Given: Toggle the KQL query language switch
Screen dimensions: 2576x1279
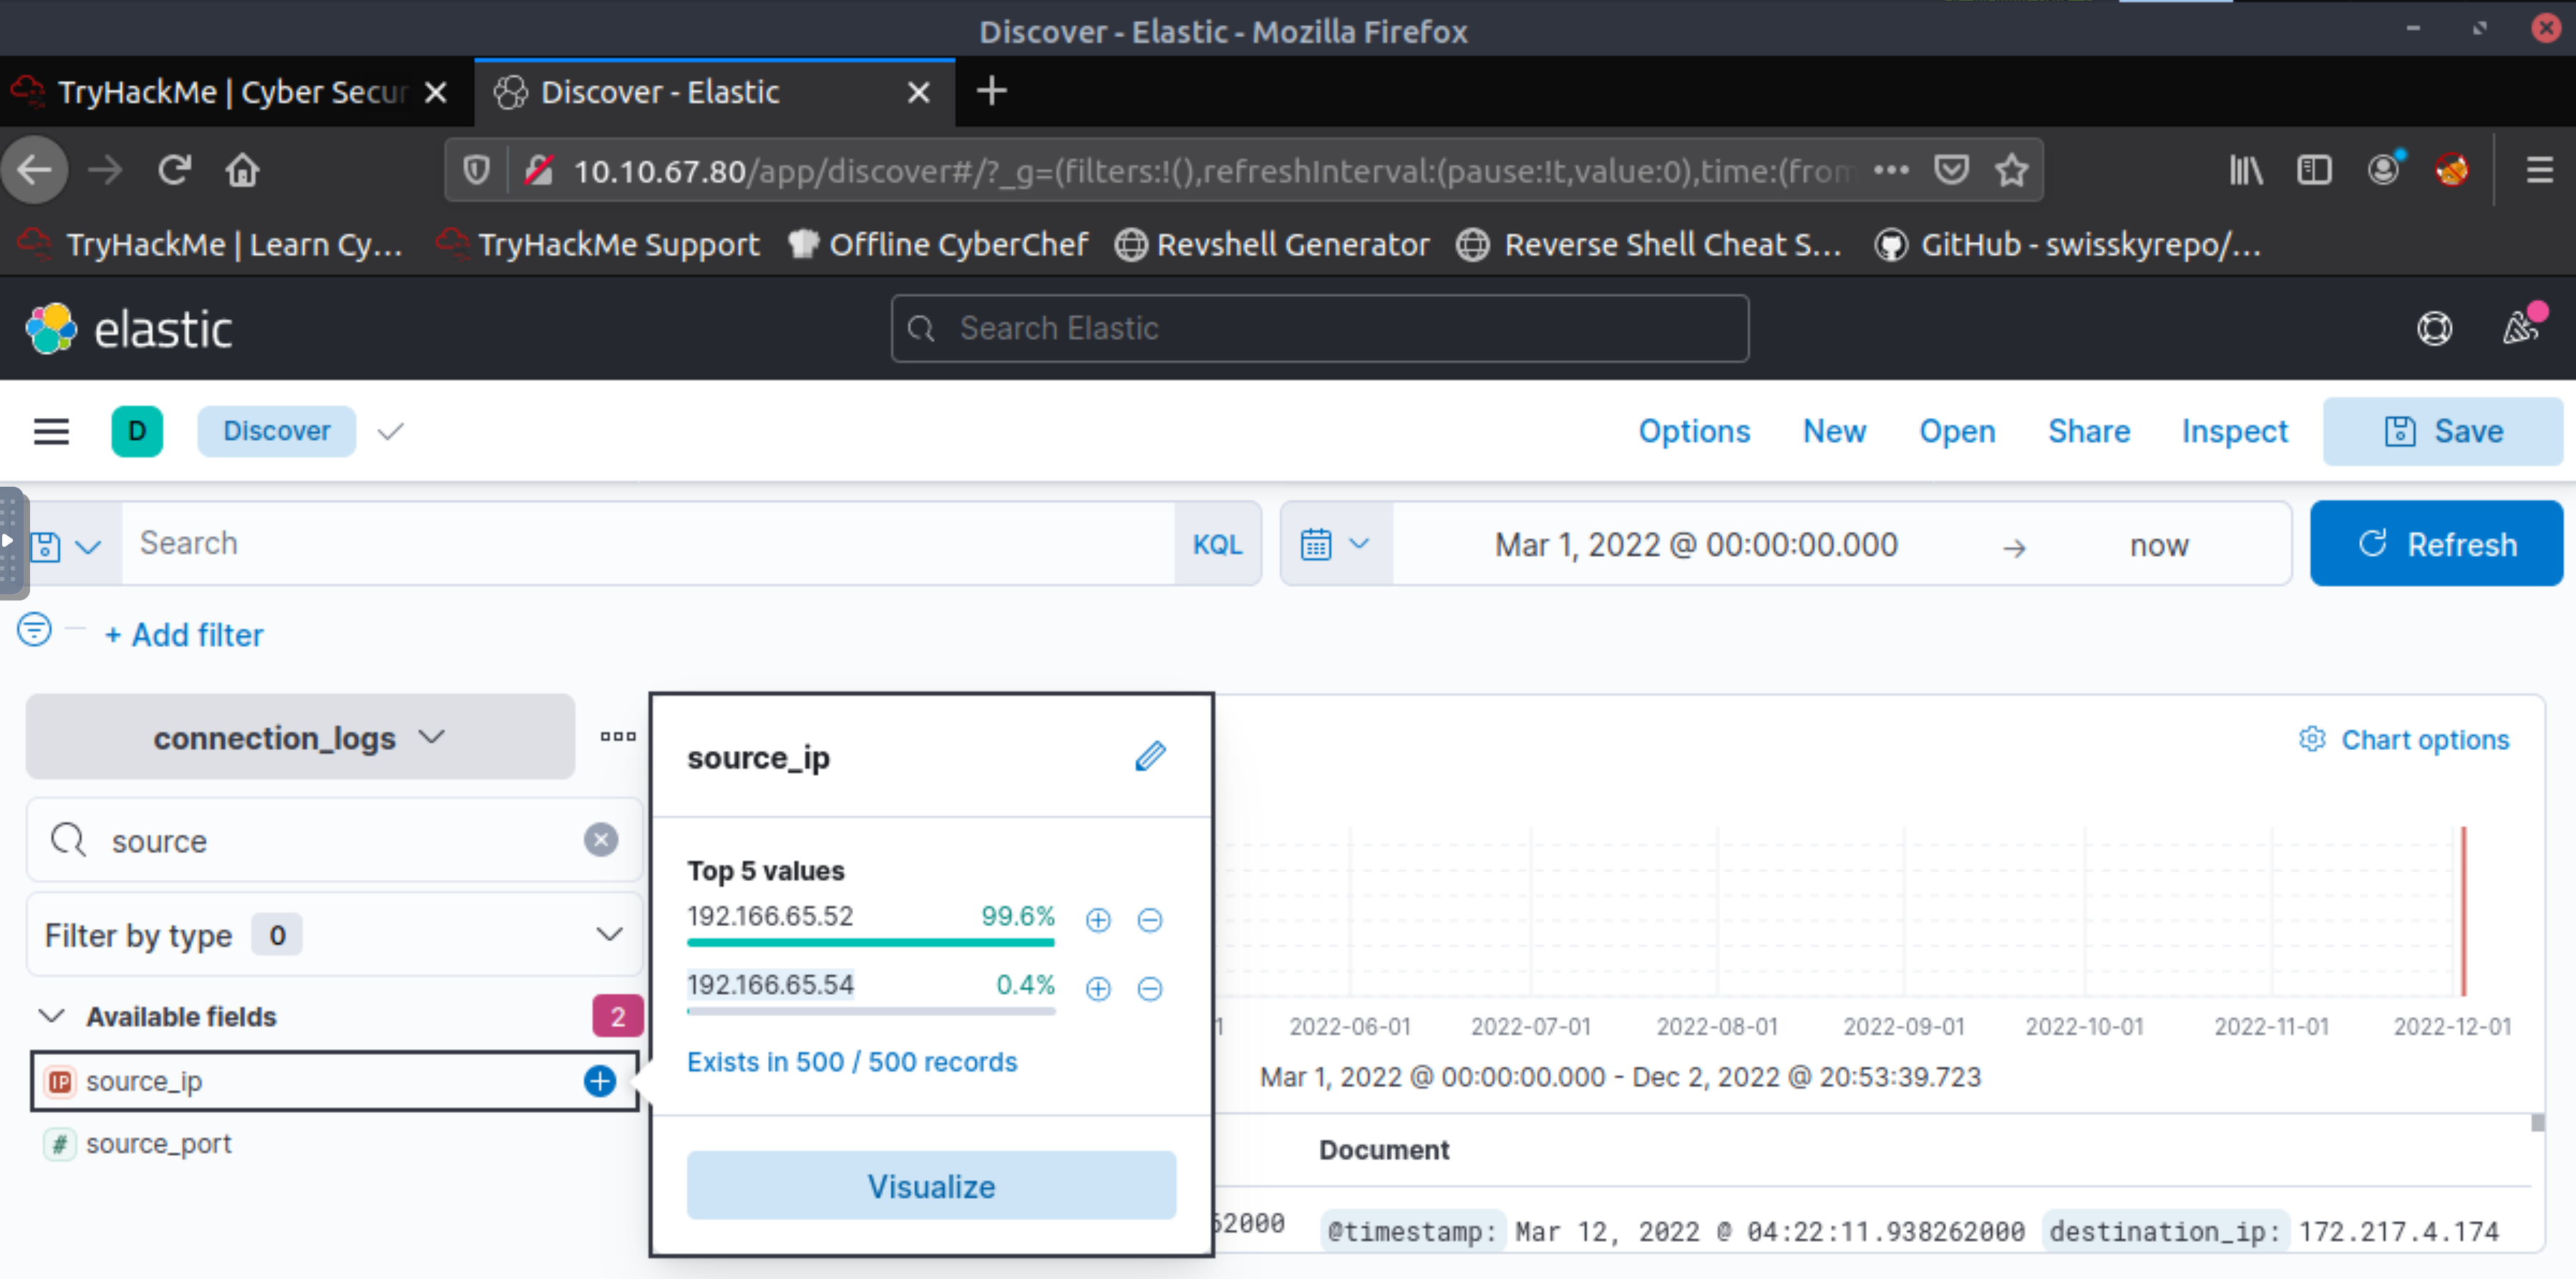Looking at the screenshot, I should pos(1217,544).
